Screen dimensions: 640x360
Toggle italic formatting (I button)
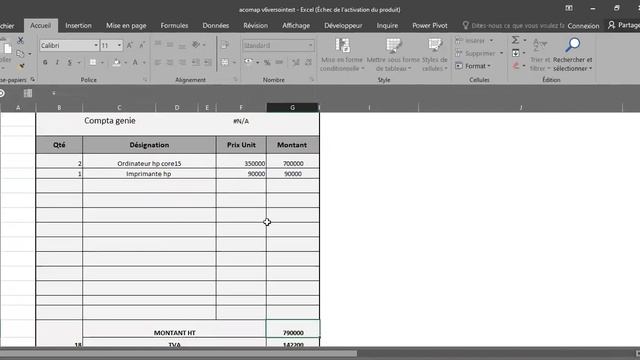click(x=57, y=62)
